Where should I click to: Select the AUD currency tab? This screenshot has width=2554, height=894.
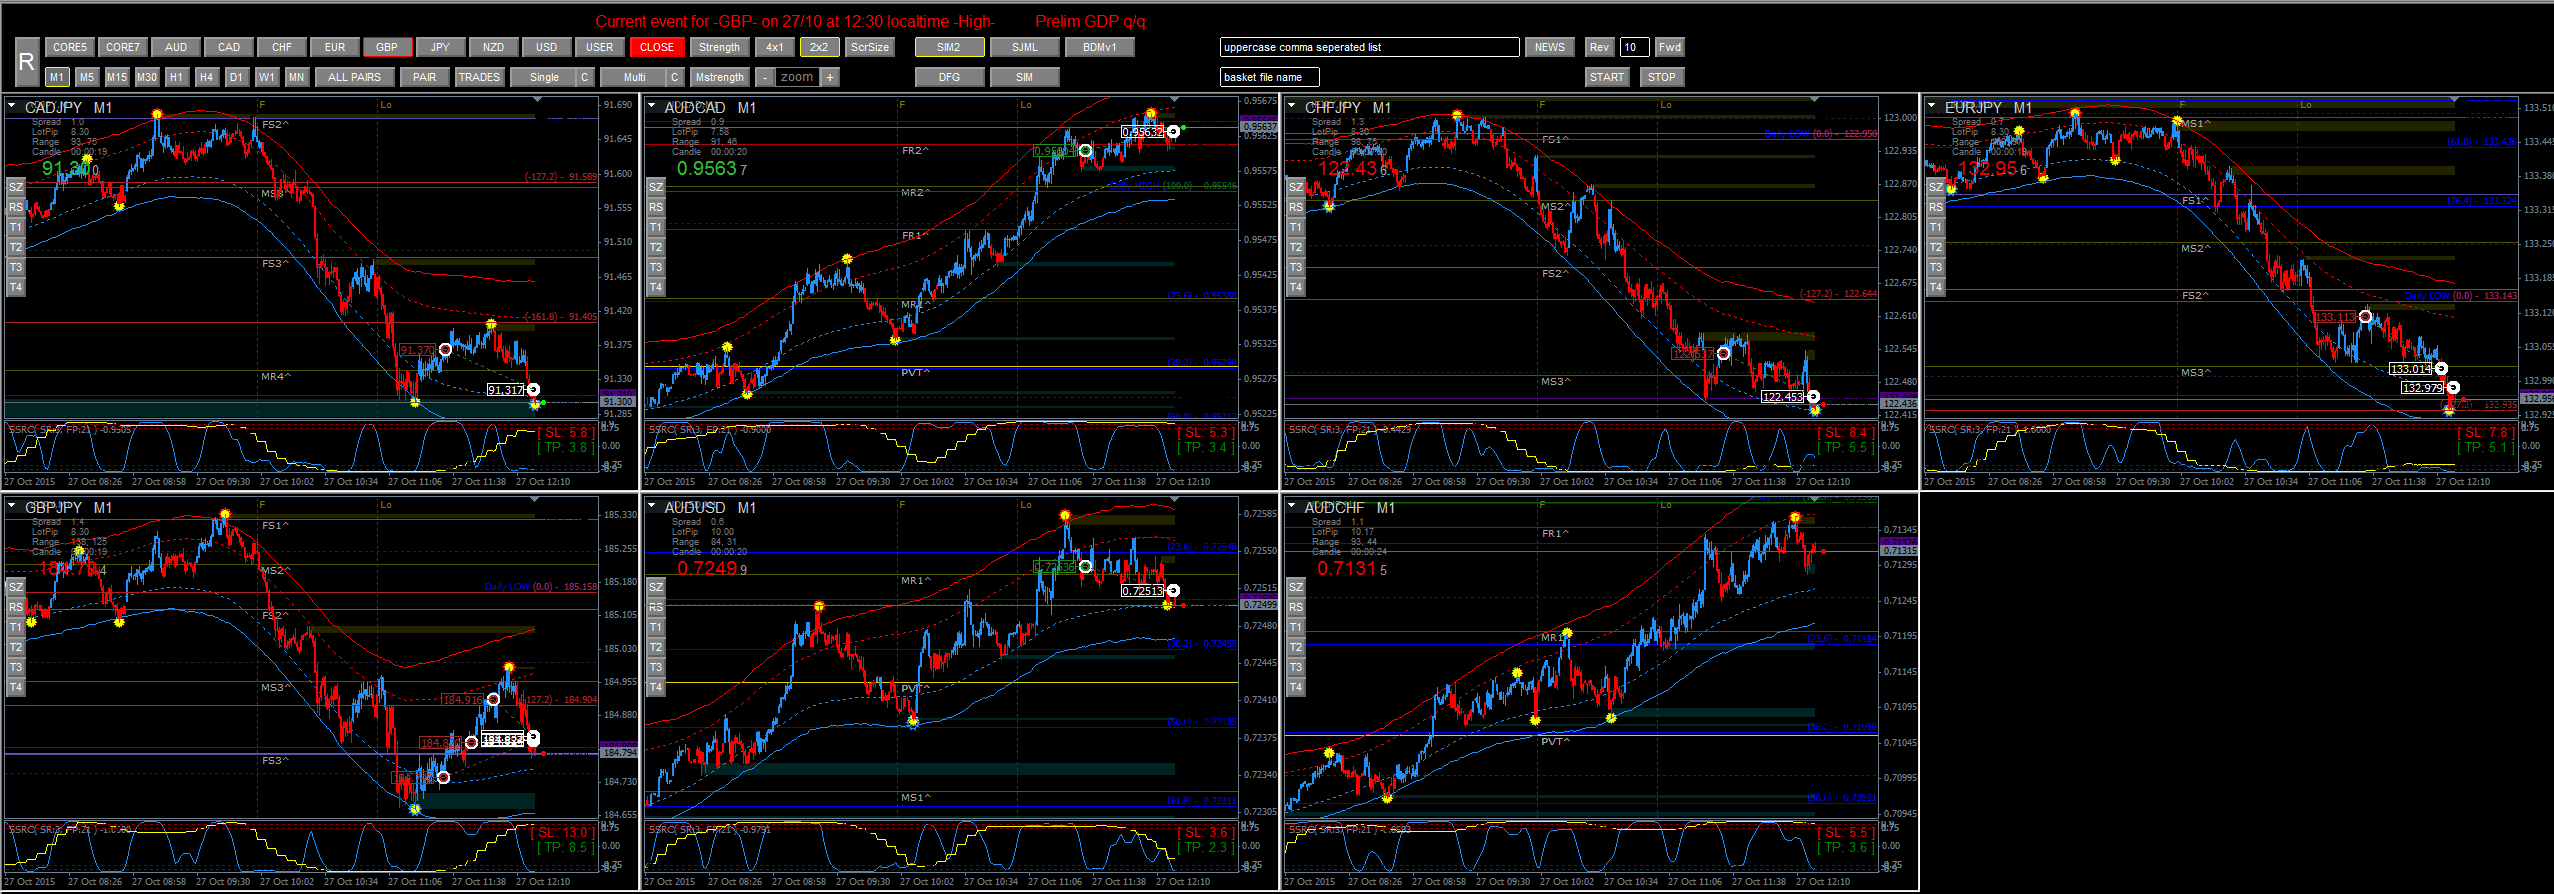point(176,47)
